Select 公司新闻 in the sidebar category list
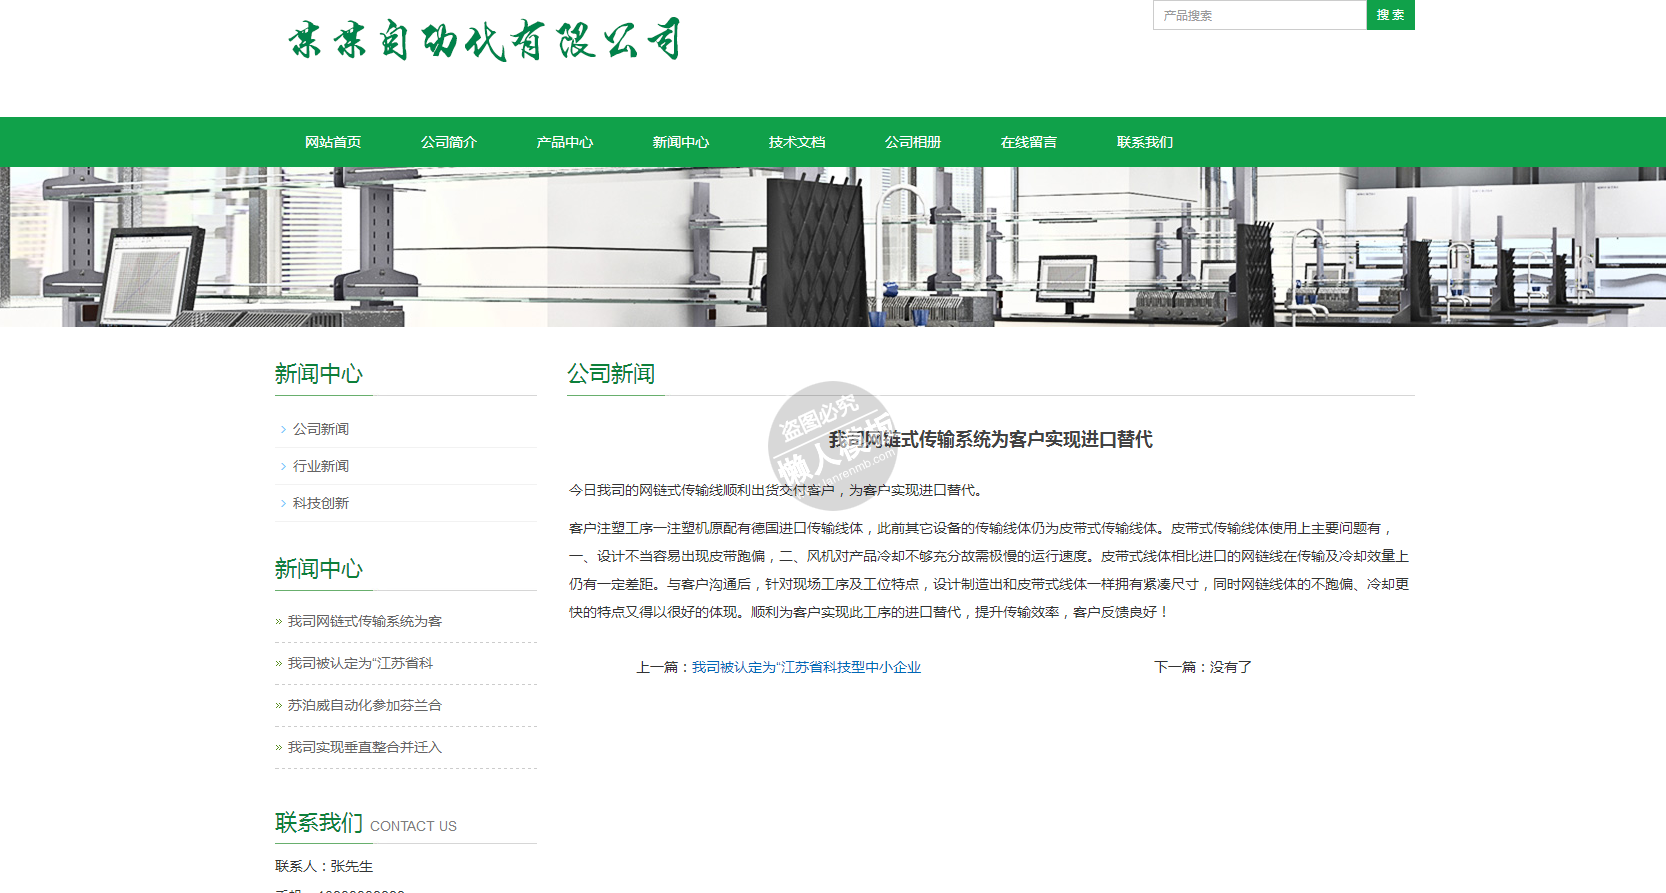 click(x=321, y=429)
